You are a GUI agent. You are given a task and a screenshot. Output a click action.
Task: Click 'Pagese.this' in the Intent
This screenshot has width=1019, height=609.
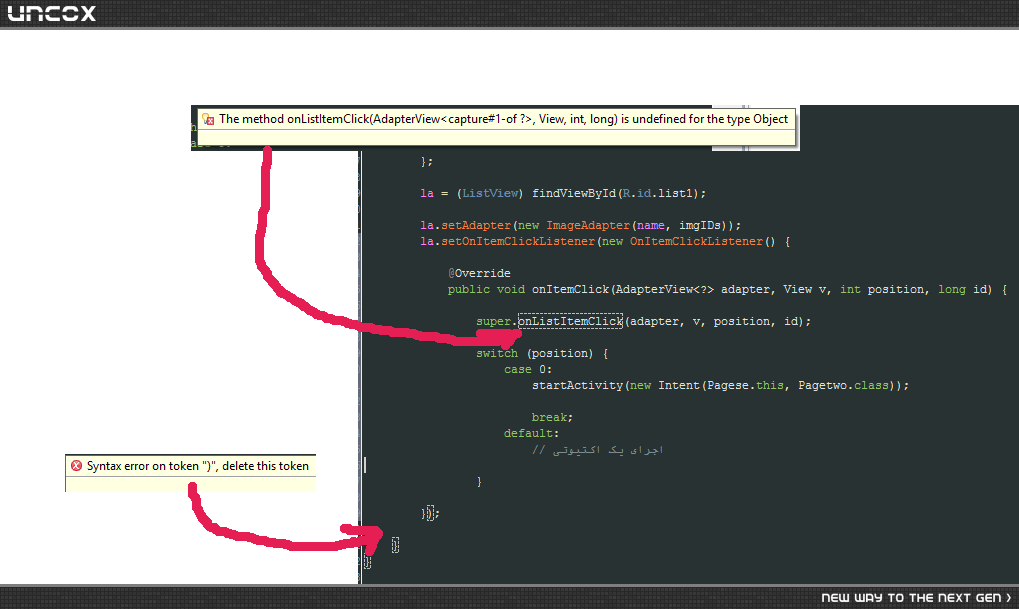click(x=745, y=385)
